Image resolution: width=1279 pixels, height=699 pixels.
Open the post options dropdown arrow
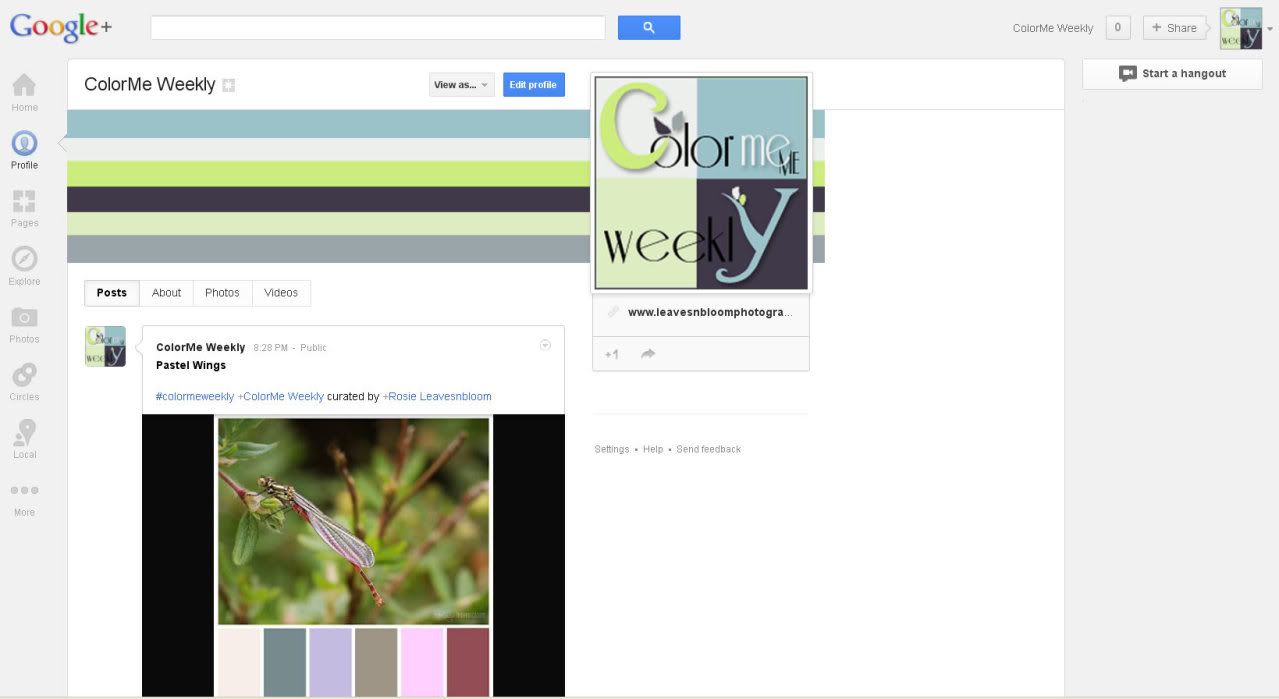pyautogui.click(x=545, y=345)
